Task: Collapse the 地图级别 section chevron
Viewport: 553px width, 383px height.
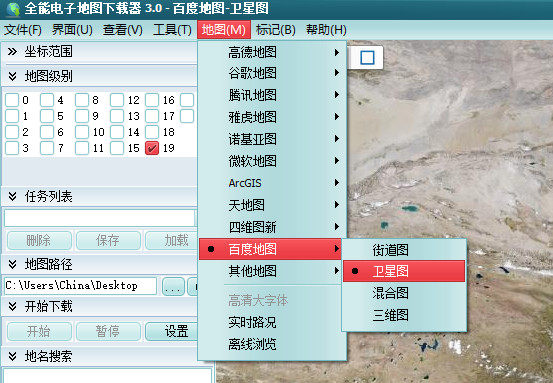Action: [12, 76]
